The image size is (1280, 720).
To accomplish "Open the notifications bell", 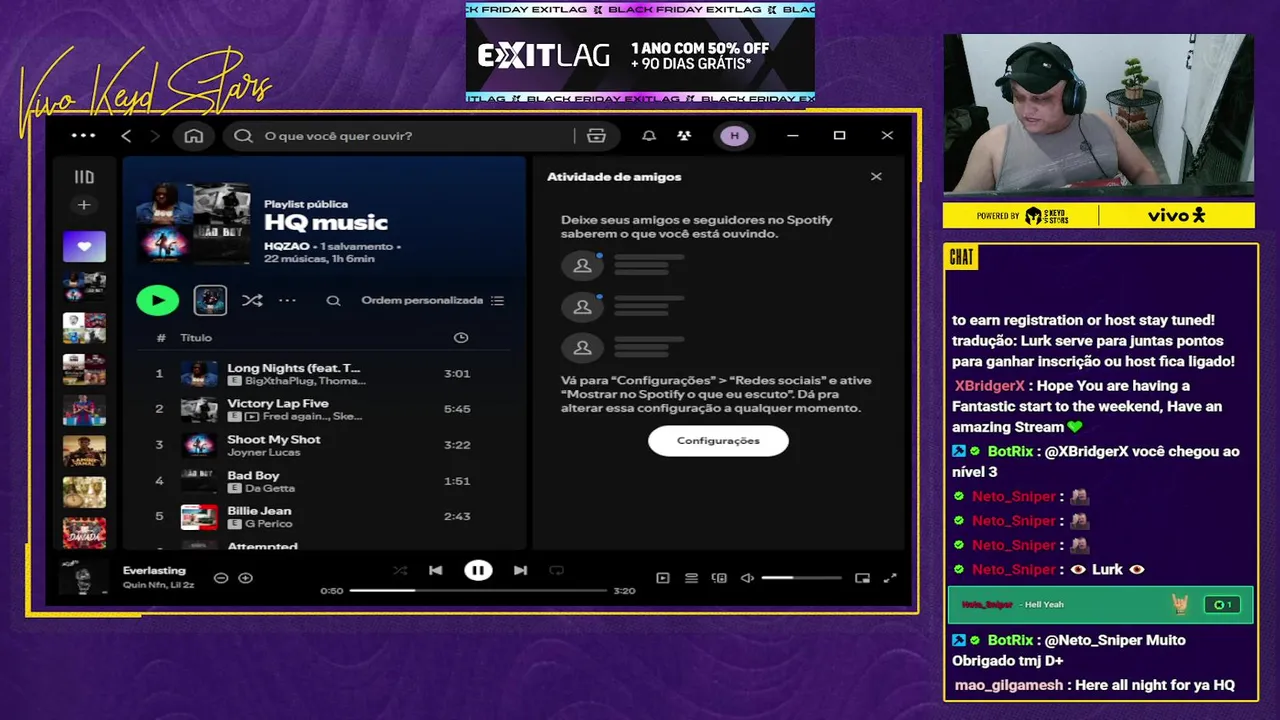I will [649, 136].
